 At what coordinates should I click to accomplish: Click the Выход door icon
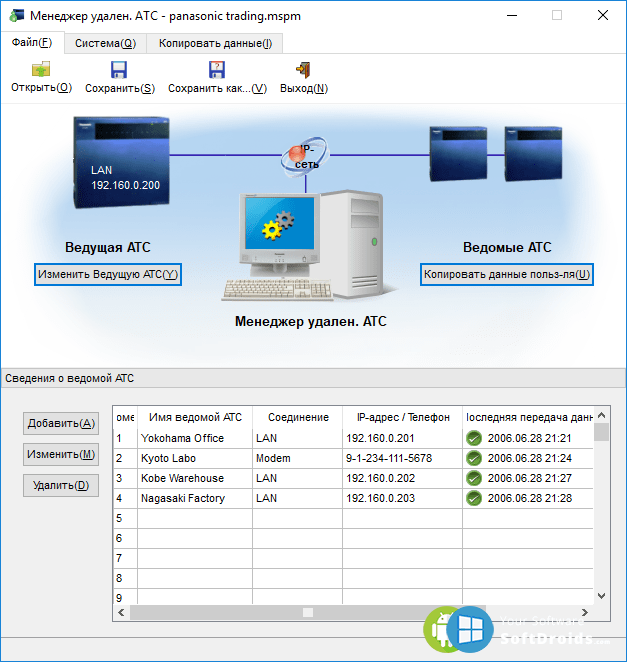click(303, 70)
